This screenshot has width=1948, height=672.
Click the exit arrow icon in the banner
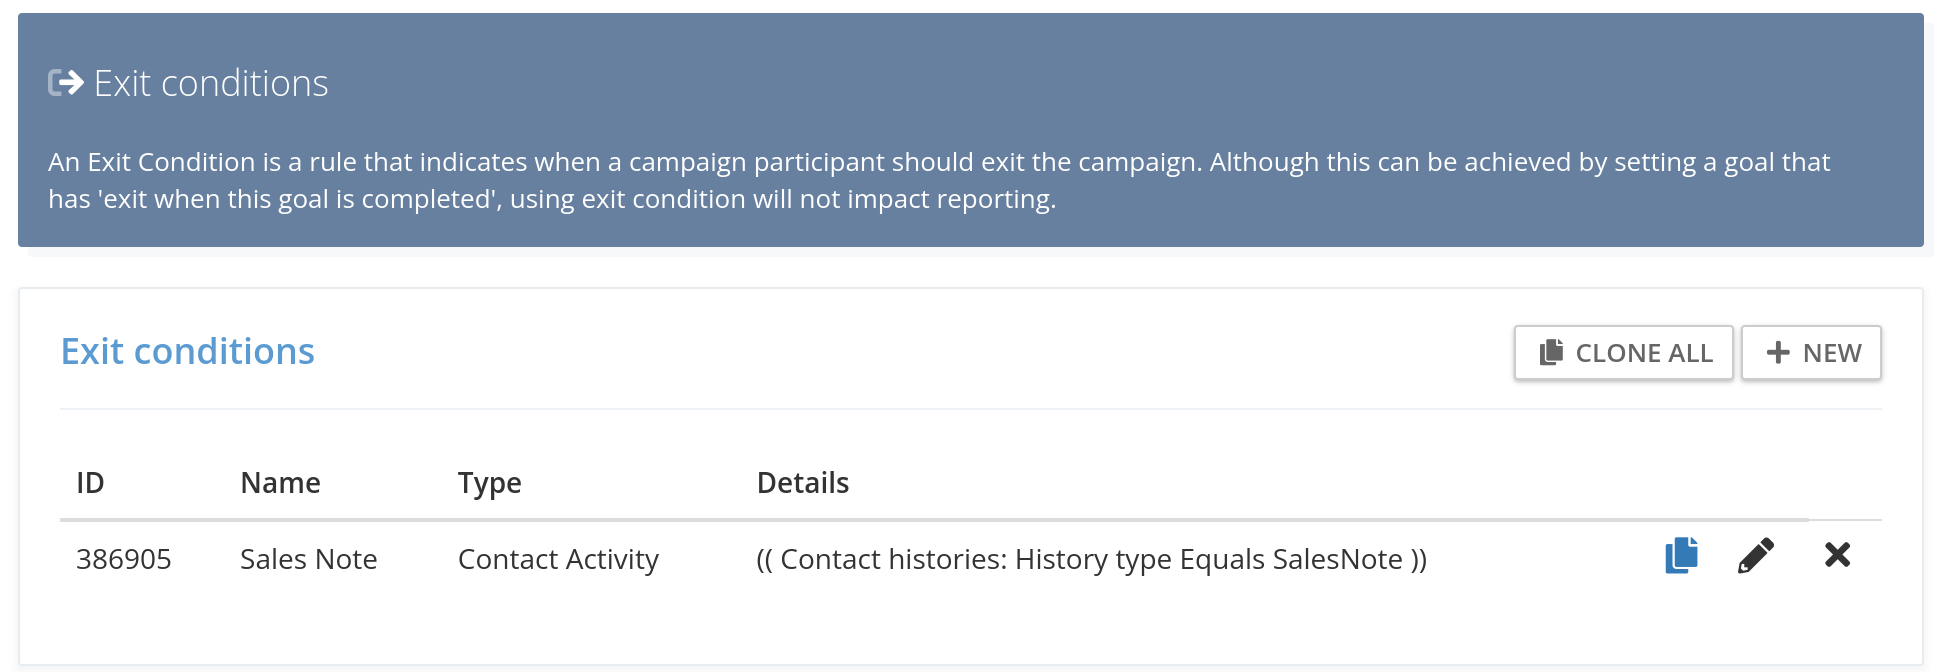(x=66, y=82)
